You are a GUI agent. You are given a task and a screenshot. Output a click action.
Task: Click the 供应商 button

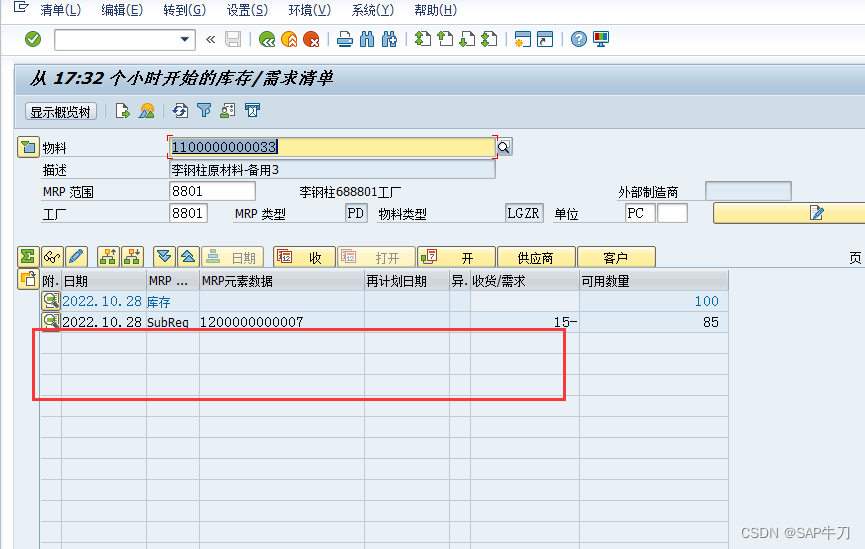pos(536,257)
